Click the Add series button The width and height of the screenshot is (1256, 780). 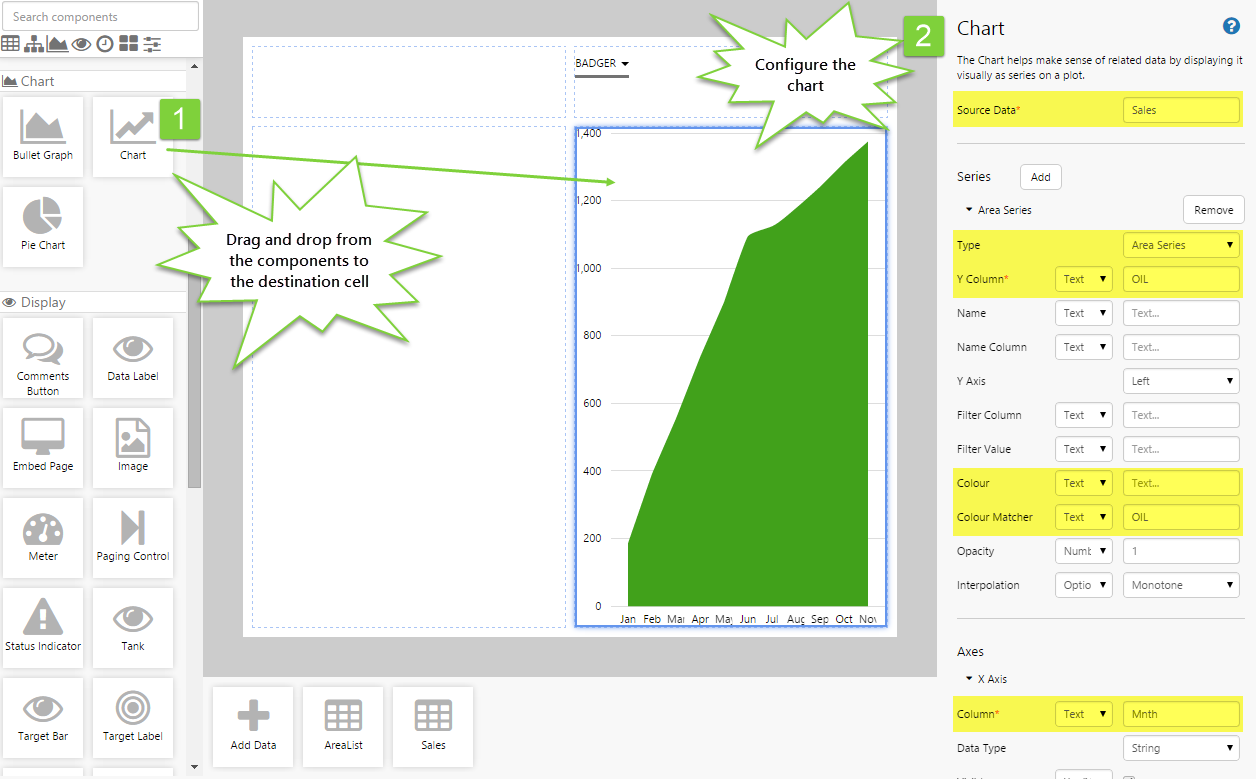tap(1040, 177)
